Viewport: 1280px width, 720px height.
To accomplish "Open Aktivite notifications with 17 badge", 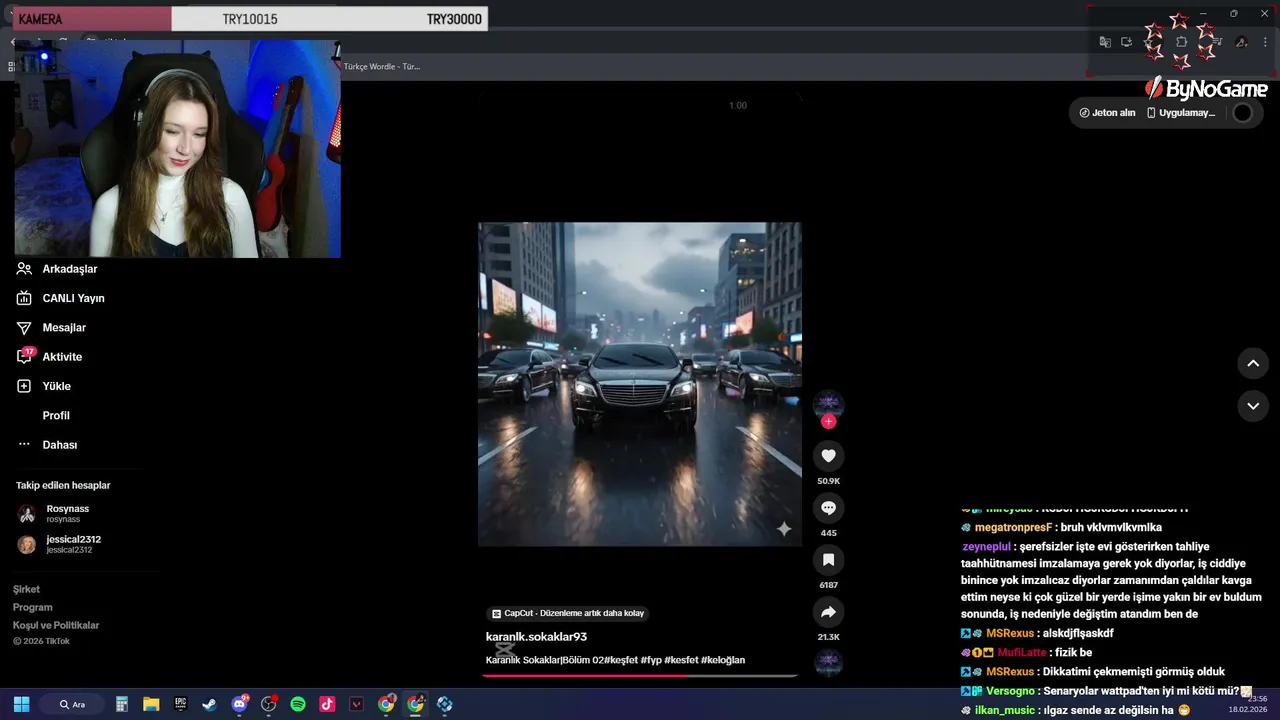I will coord(49,357).
